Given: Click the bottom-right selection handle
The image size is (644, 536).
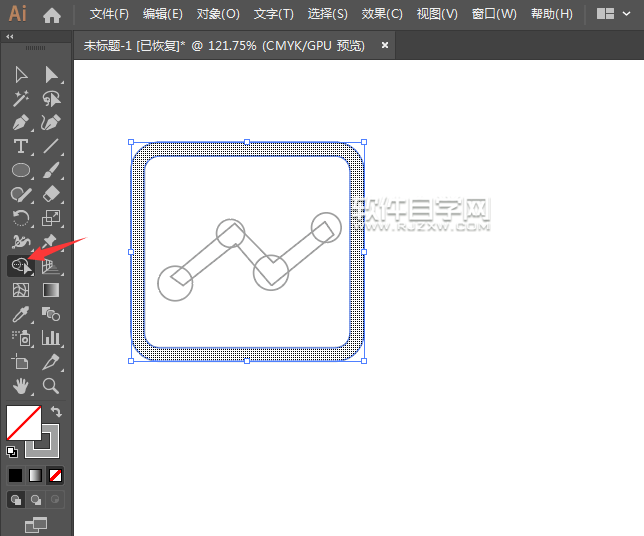Looking at the screenshot, I should click(364, 361).
